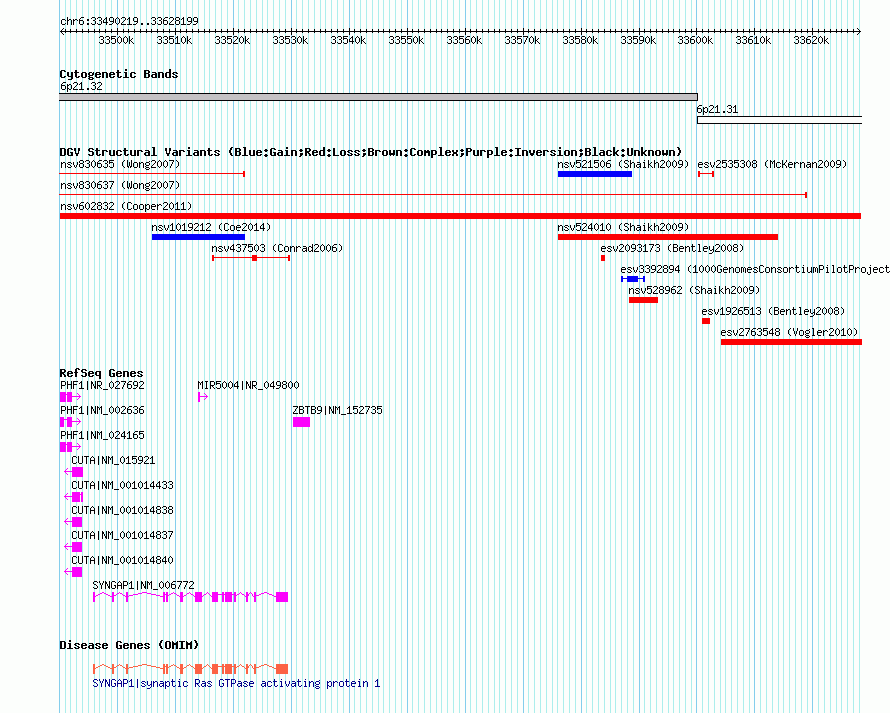Click the 33550k ruler tick label
Screen dimensions: 890x713
click(x=406, y=40)
